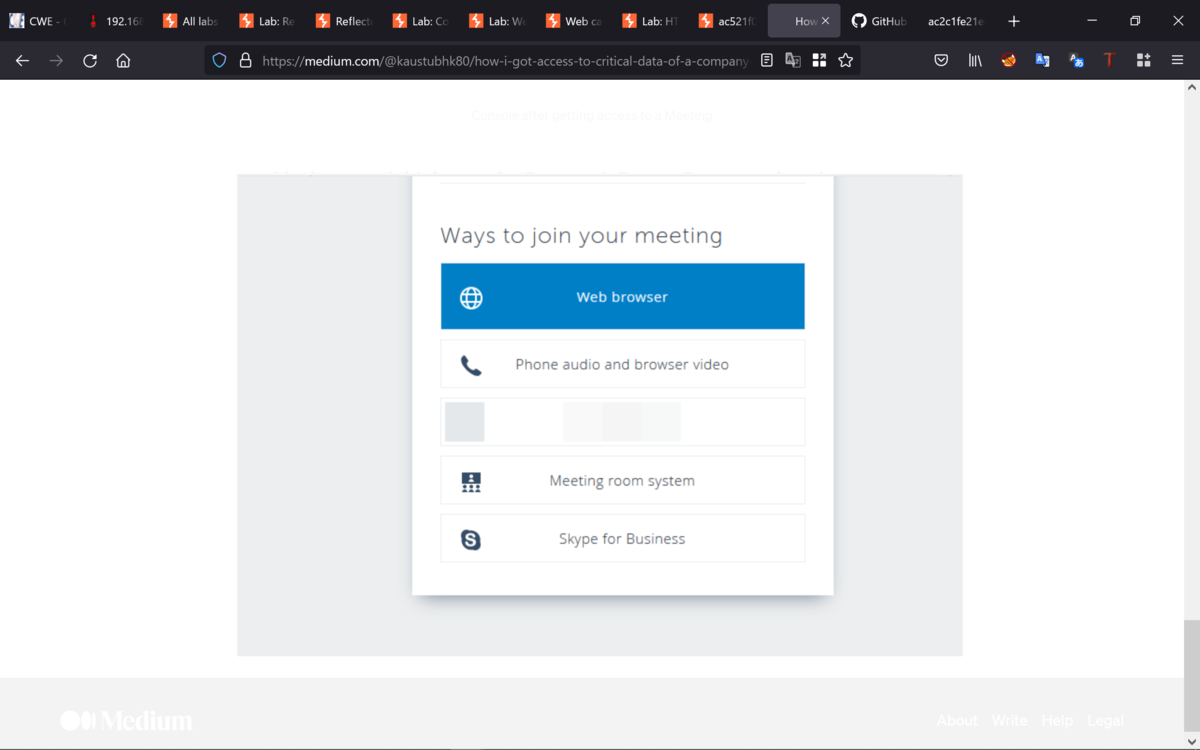Close the active 'How' tab

coord(825,21)
